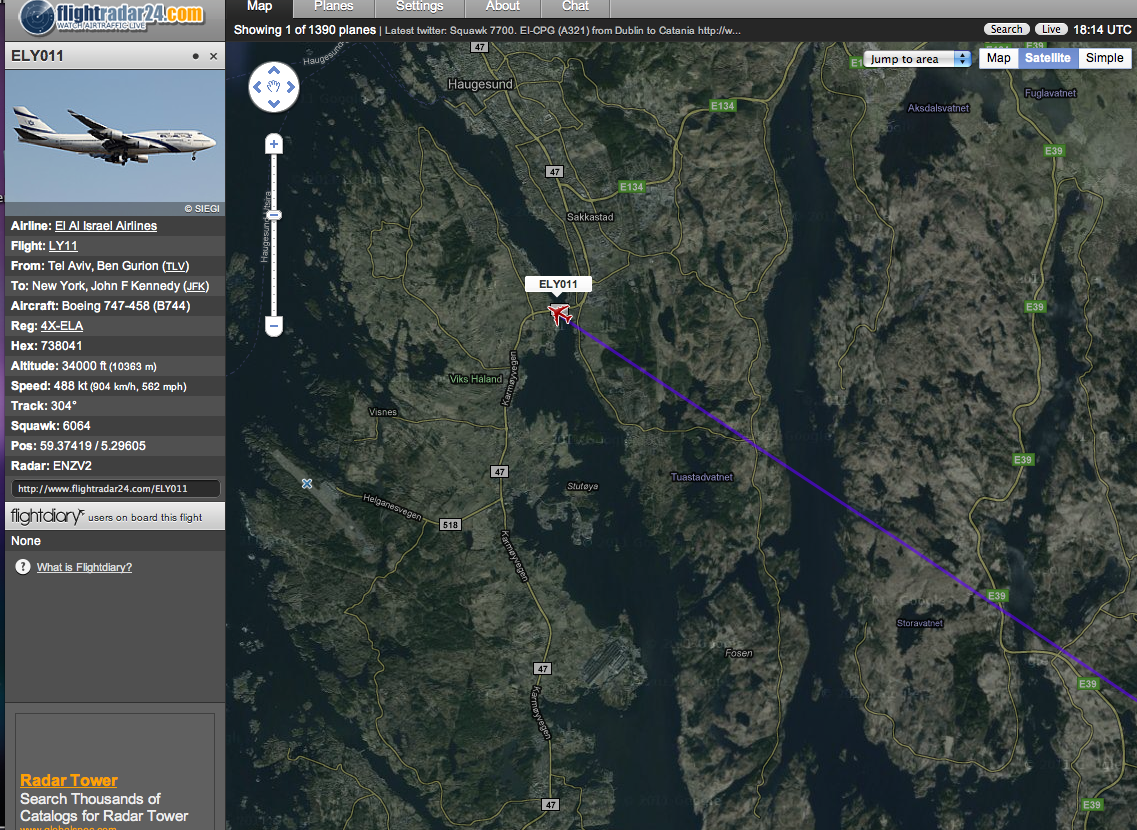Screen dimensions: 1137x830
Task: Switch map view to Map mode
Action: click(999, 58)
